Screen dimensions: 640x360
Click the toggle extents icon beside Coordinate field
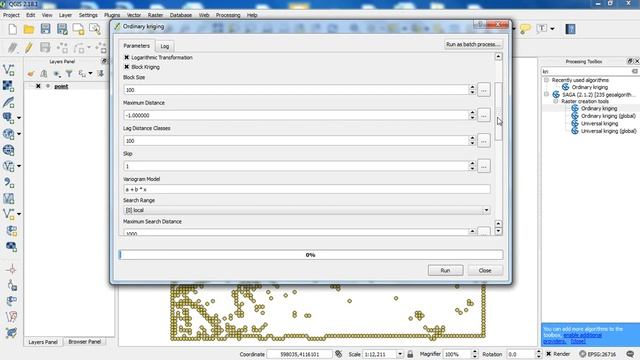338,354
